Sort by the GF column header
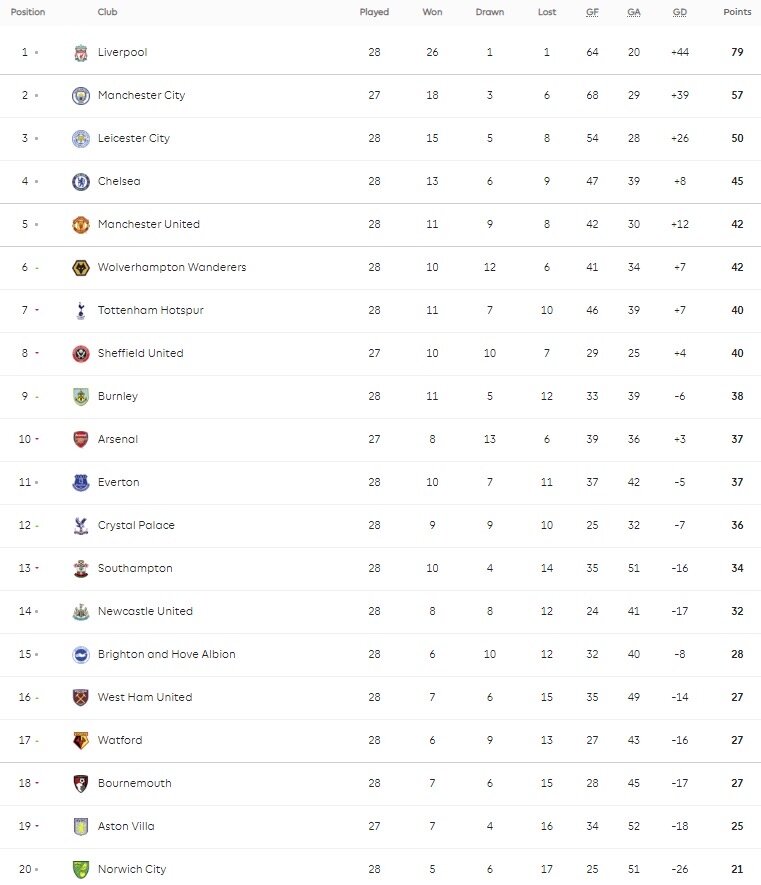This screenshot has width=761, height=885. click(593, 12)
